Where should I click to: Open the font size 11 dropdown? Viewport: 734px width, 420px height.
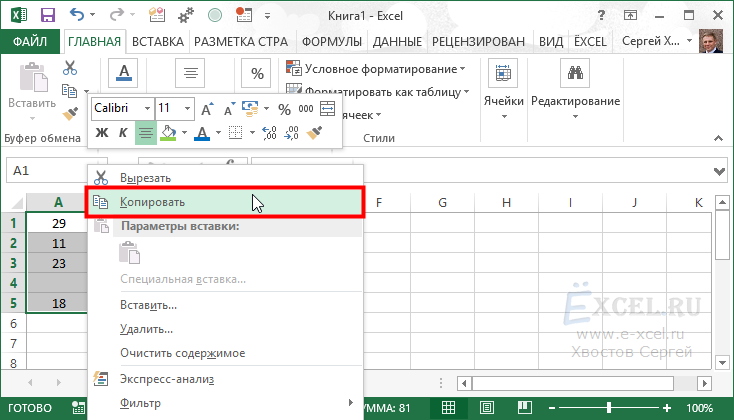(187, 109)
